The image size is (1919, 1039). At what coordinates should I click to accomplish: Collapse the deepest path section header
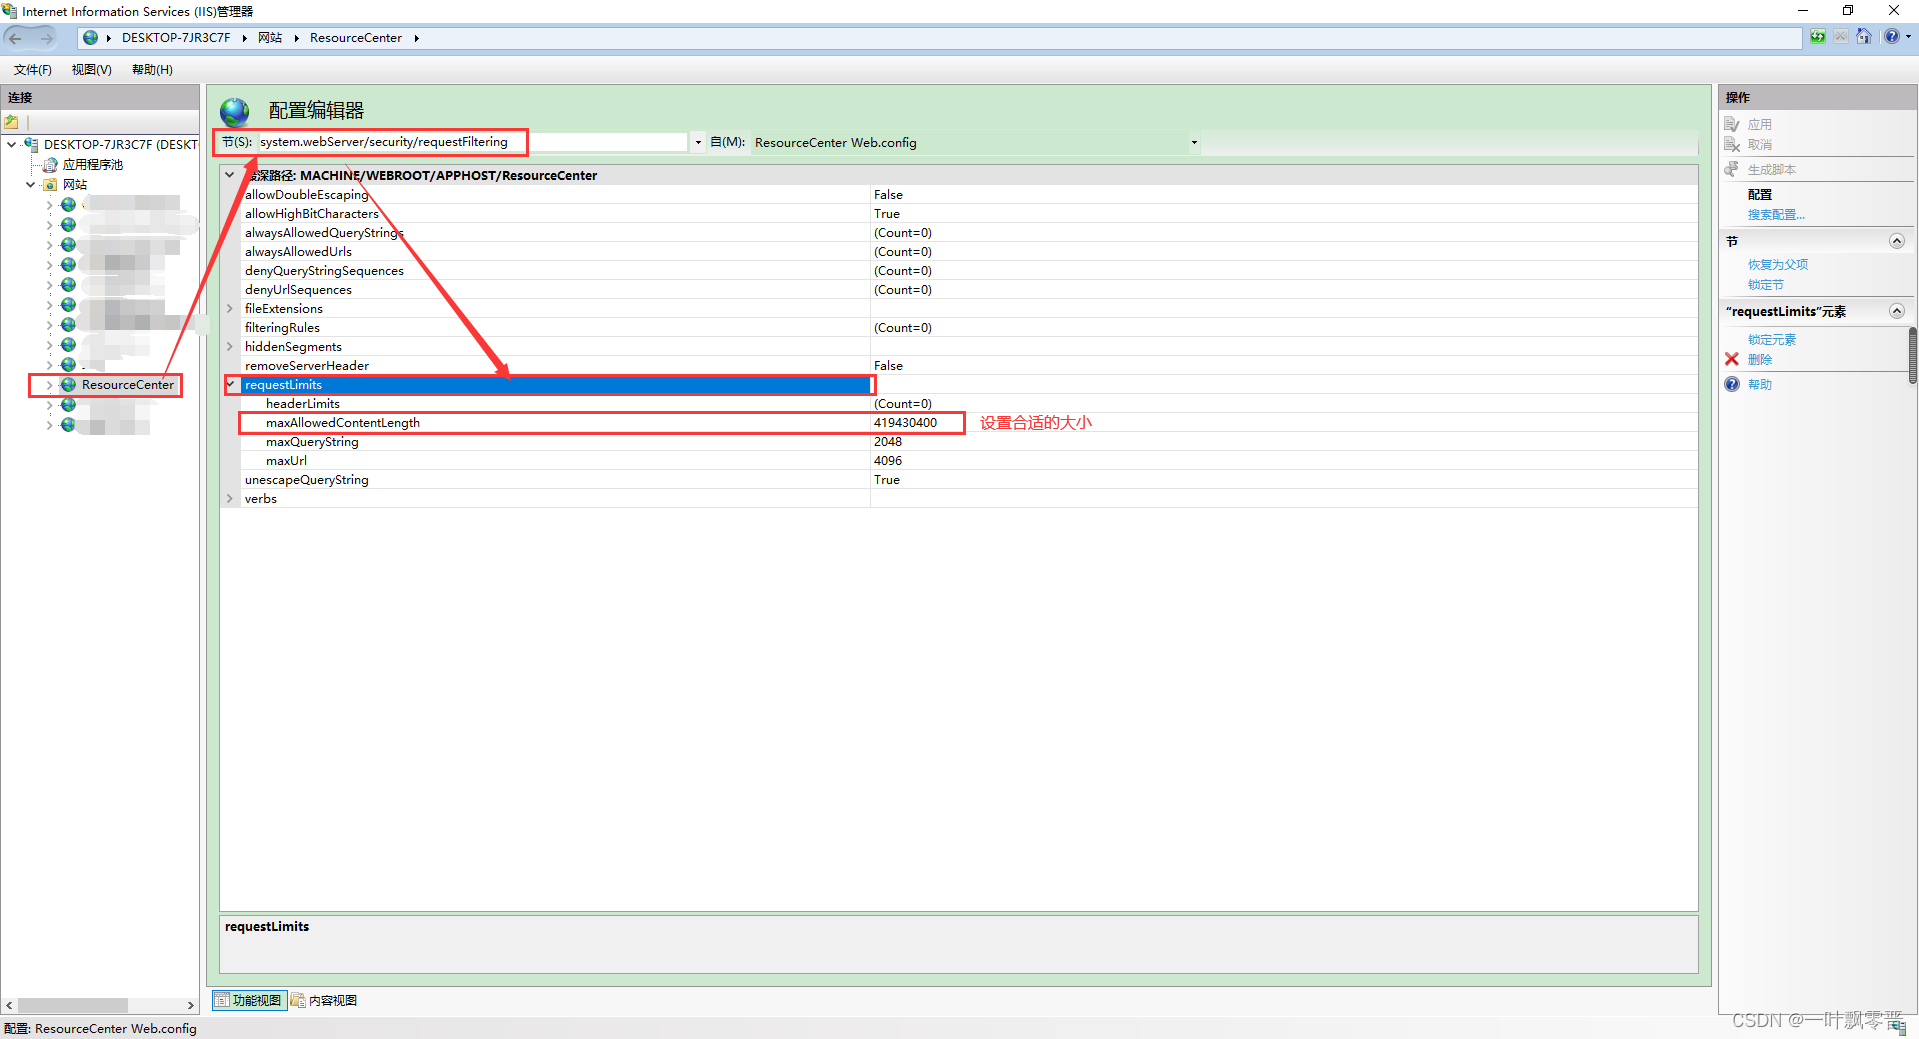231,175
